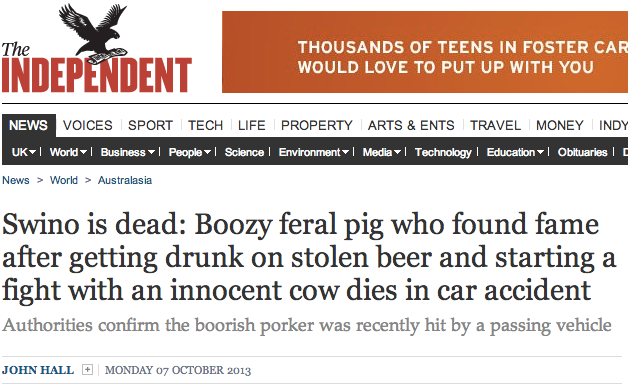Open the TRAVEL section

(x=495, y=125)
